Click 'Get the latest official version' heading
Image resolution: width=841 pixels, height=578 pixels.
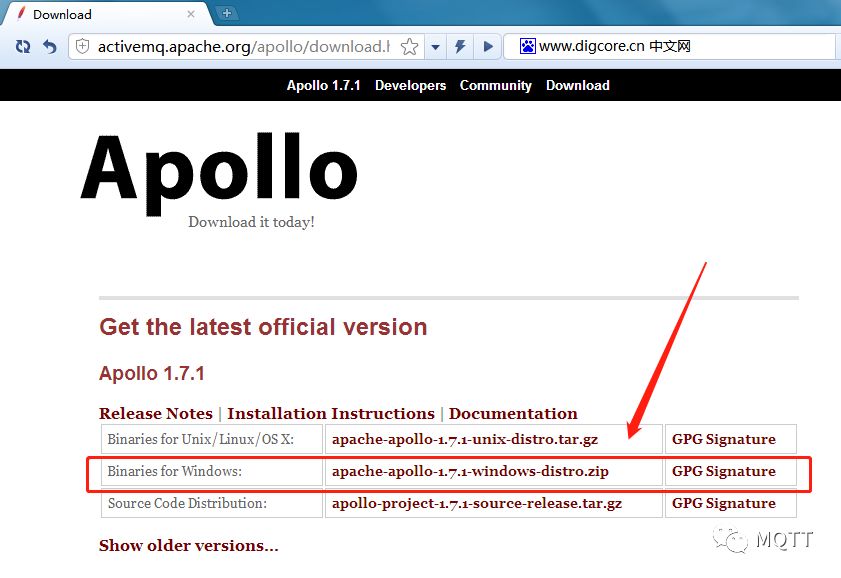pyautogui.click(x=263, y=327)
